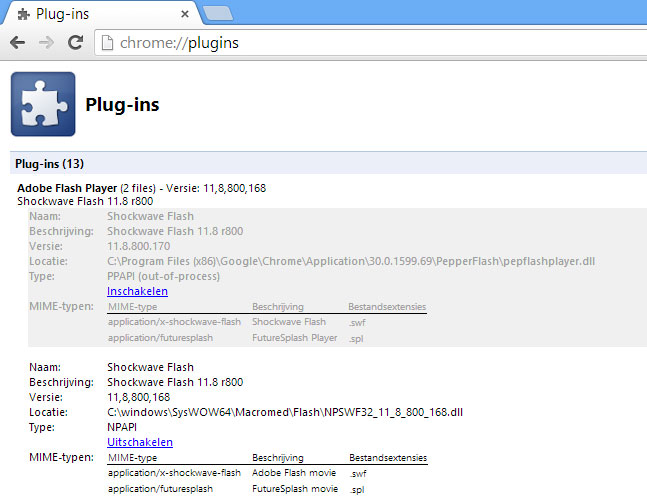Reload the plugins page
647x504 pixels.
[76, 43]
